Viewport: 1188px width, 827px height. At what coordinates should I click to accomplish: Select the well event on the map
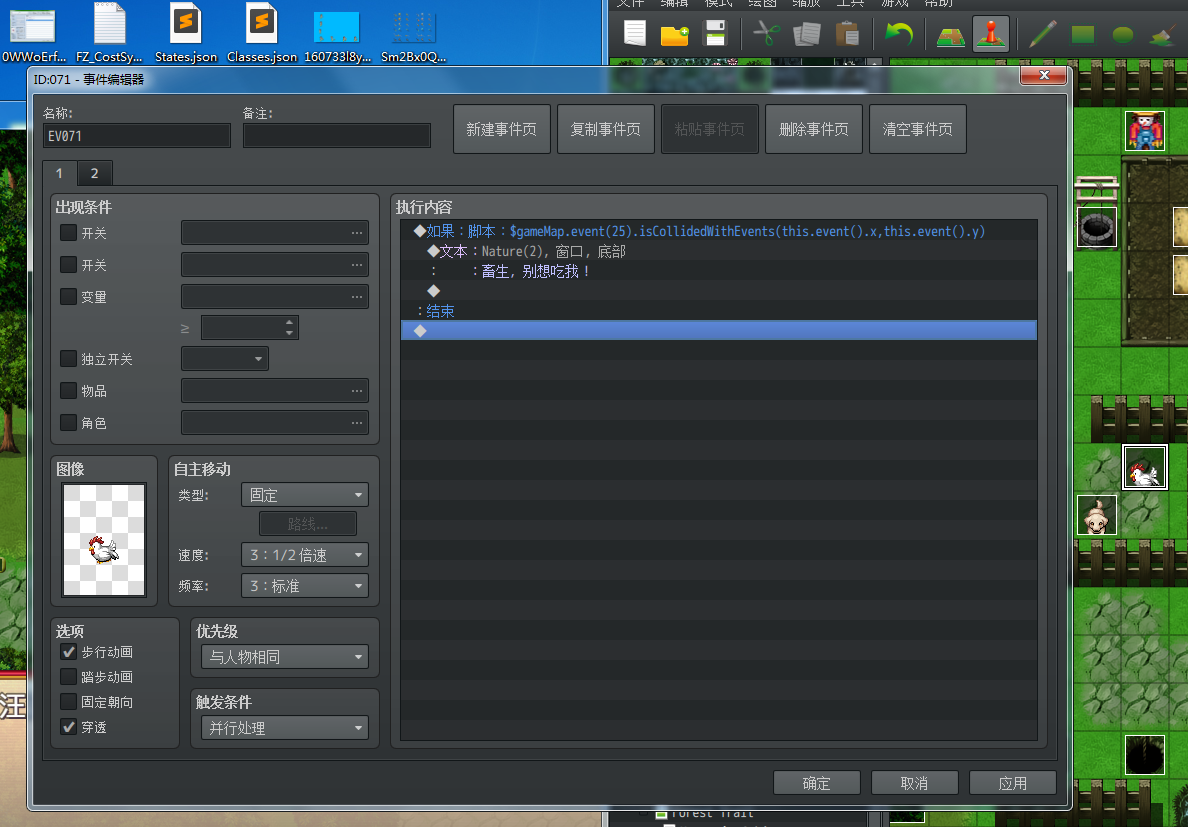pyautogui.click(x=1096, y=227)
